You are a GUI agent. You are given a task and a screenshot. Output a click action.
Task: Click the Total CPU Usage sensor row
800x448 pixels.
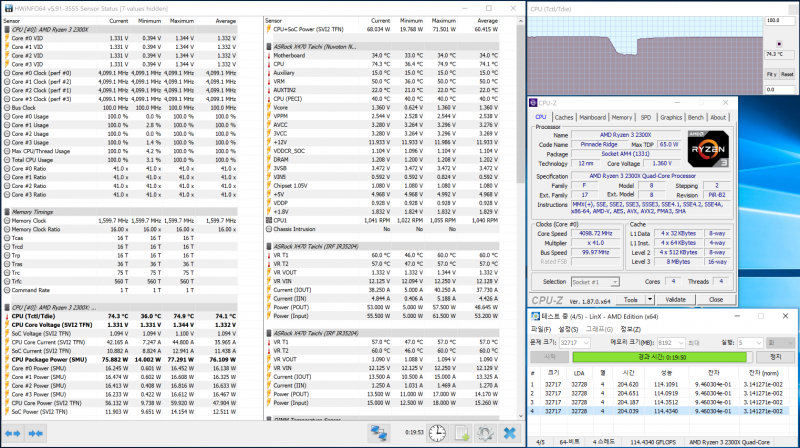(120, 160)
